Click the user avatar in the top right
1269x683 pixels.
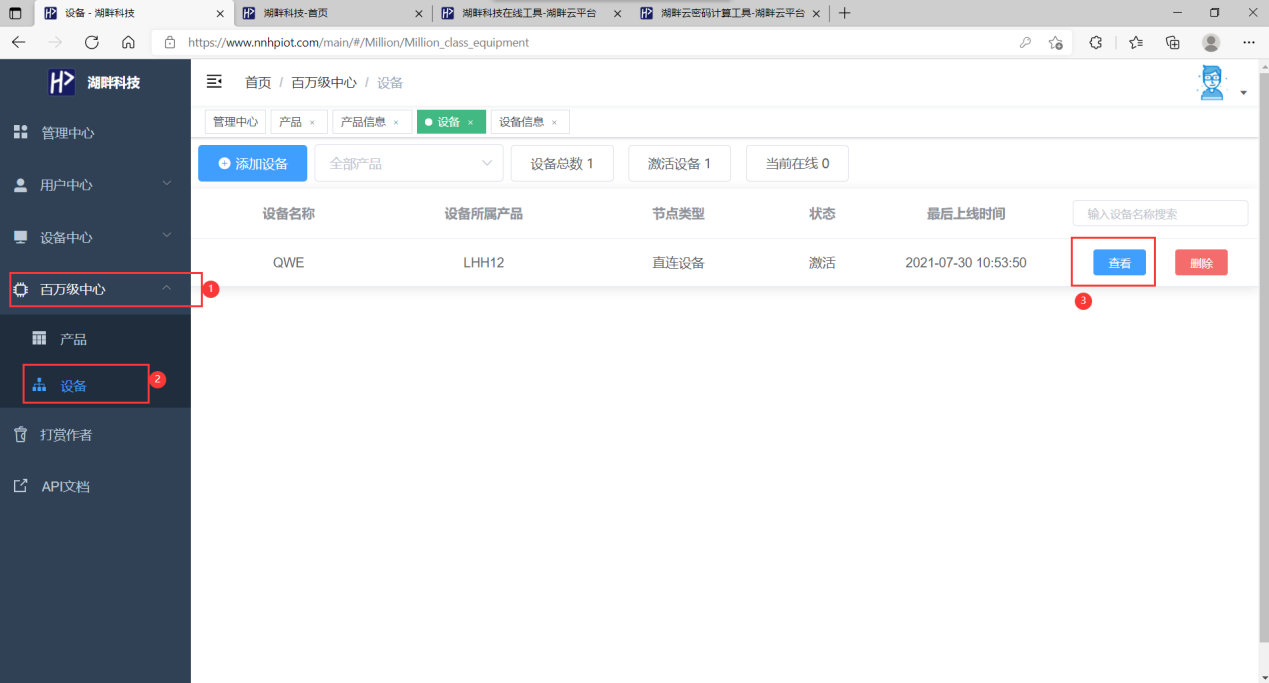pos(1211,82)
